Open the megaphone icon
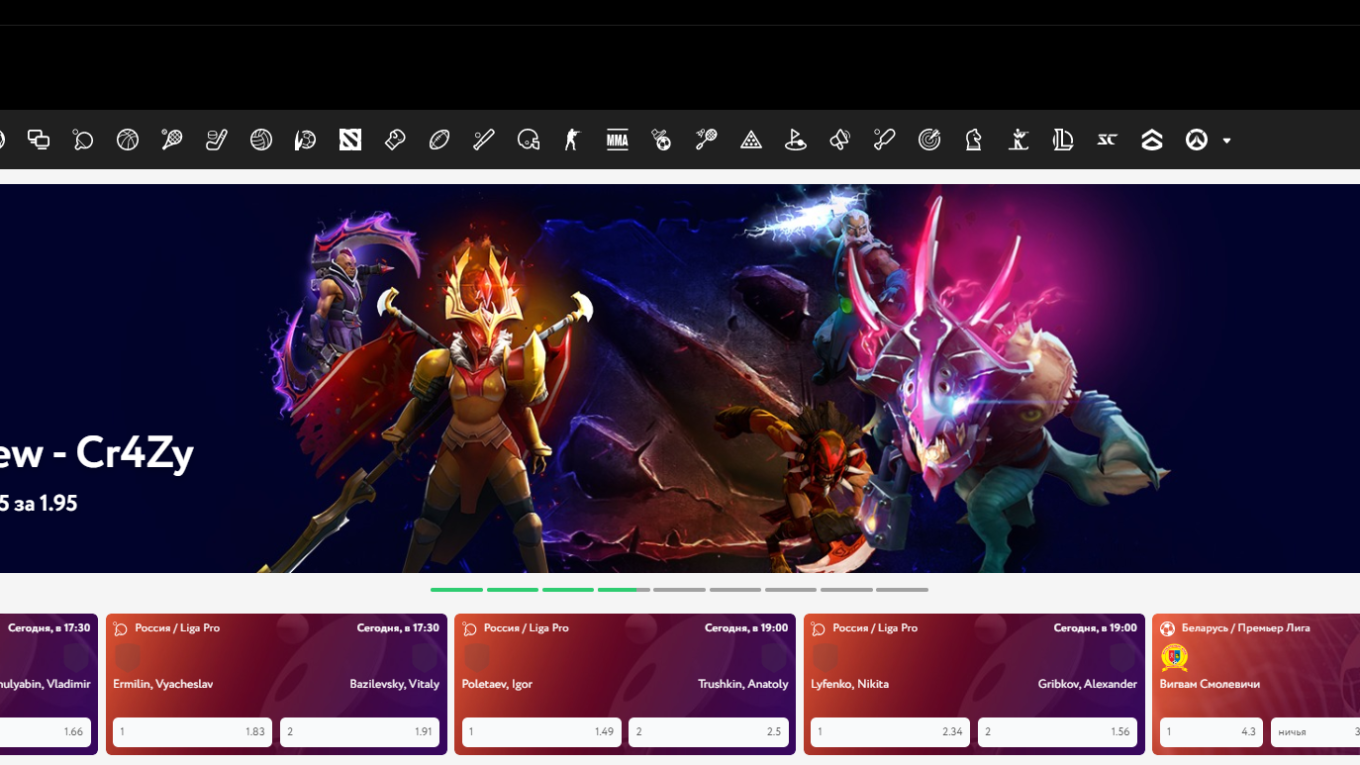The width and height of the screenshot is (1360, 765). 840,140
